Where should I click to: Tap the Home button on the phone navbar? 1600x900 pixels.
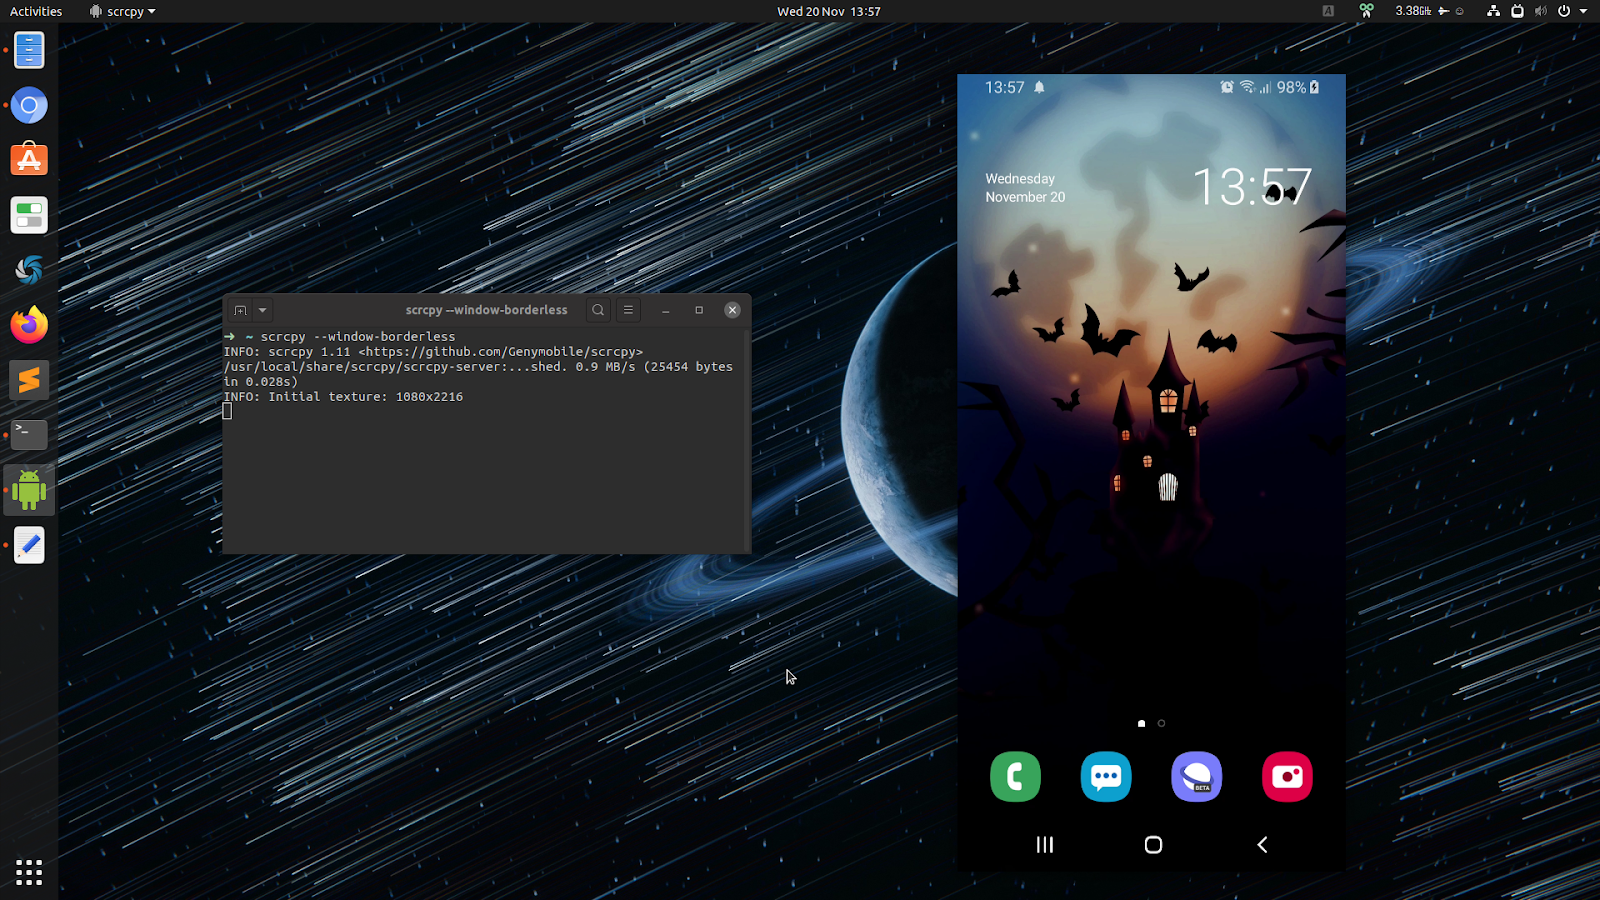(1152, 844)
